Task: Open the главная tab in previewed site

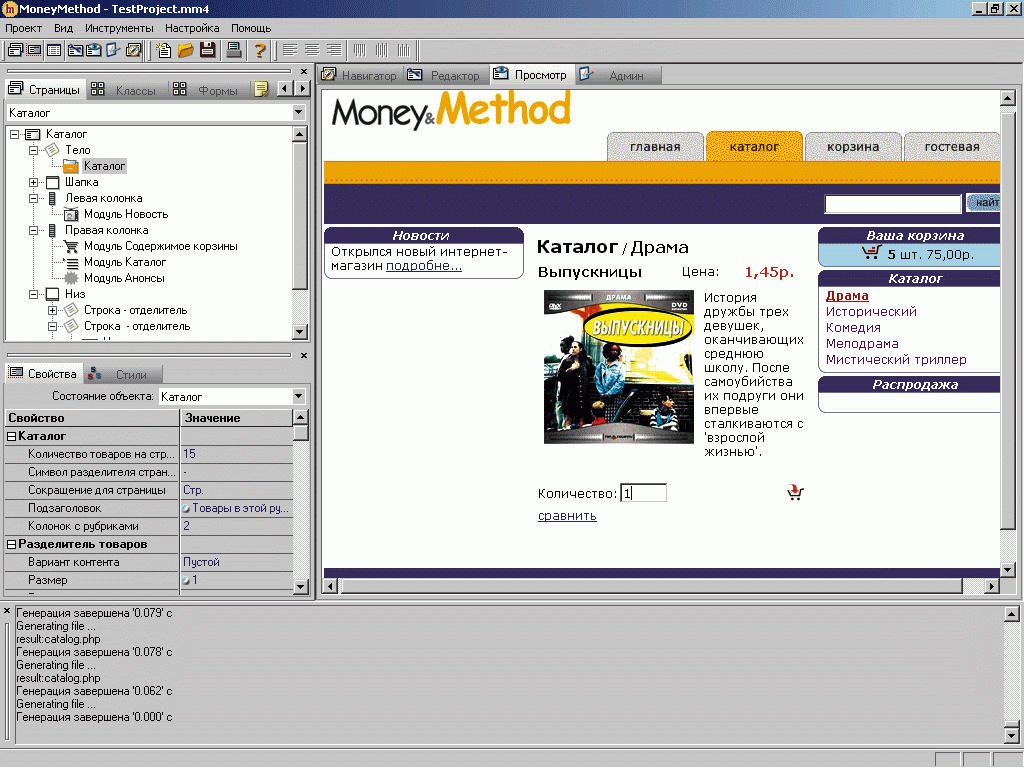Action: click(655, 147)
